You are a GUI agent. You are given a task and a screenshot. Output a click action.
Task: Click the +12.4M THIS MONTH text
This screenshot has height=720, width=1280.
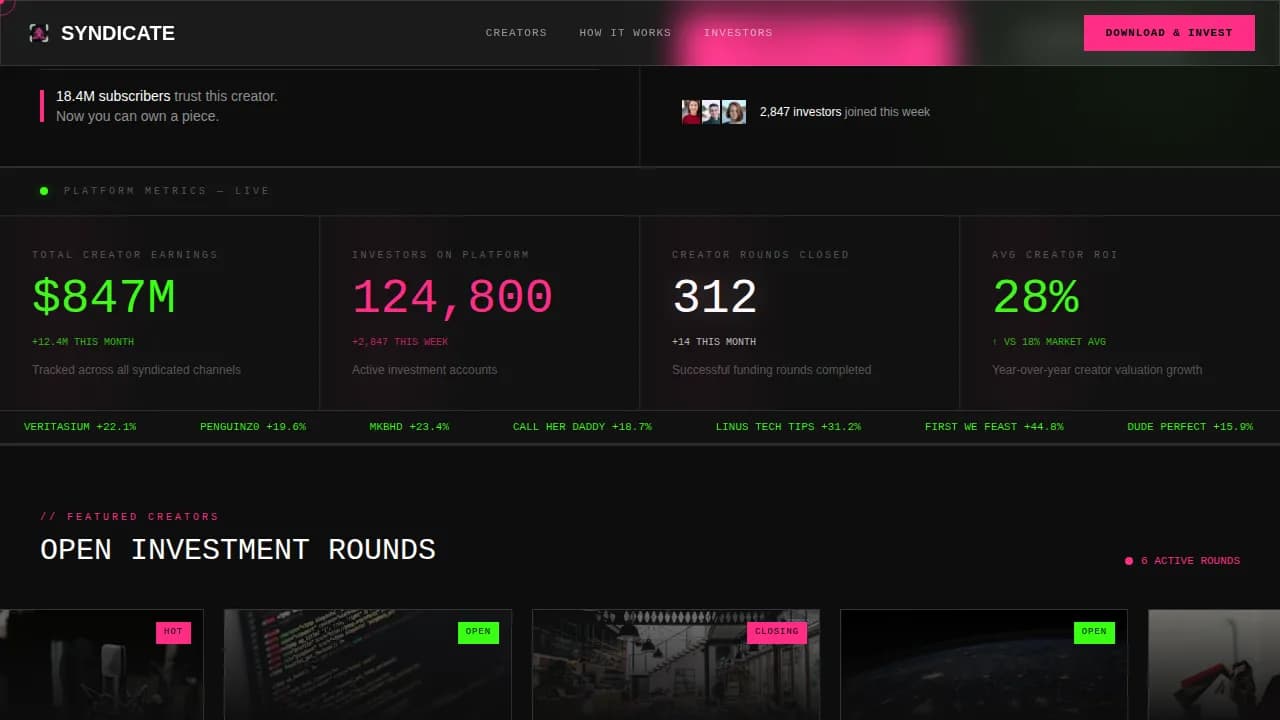[83, 342]
